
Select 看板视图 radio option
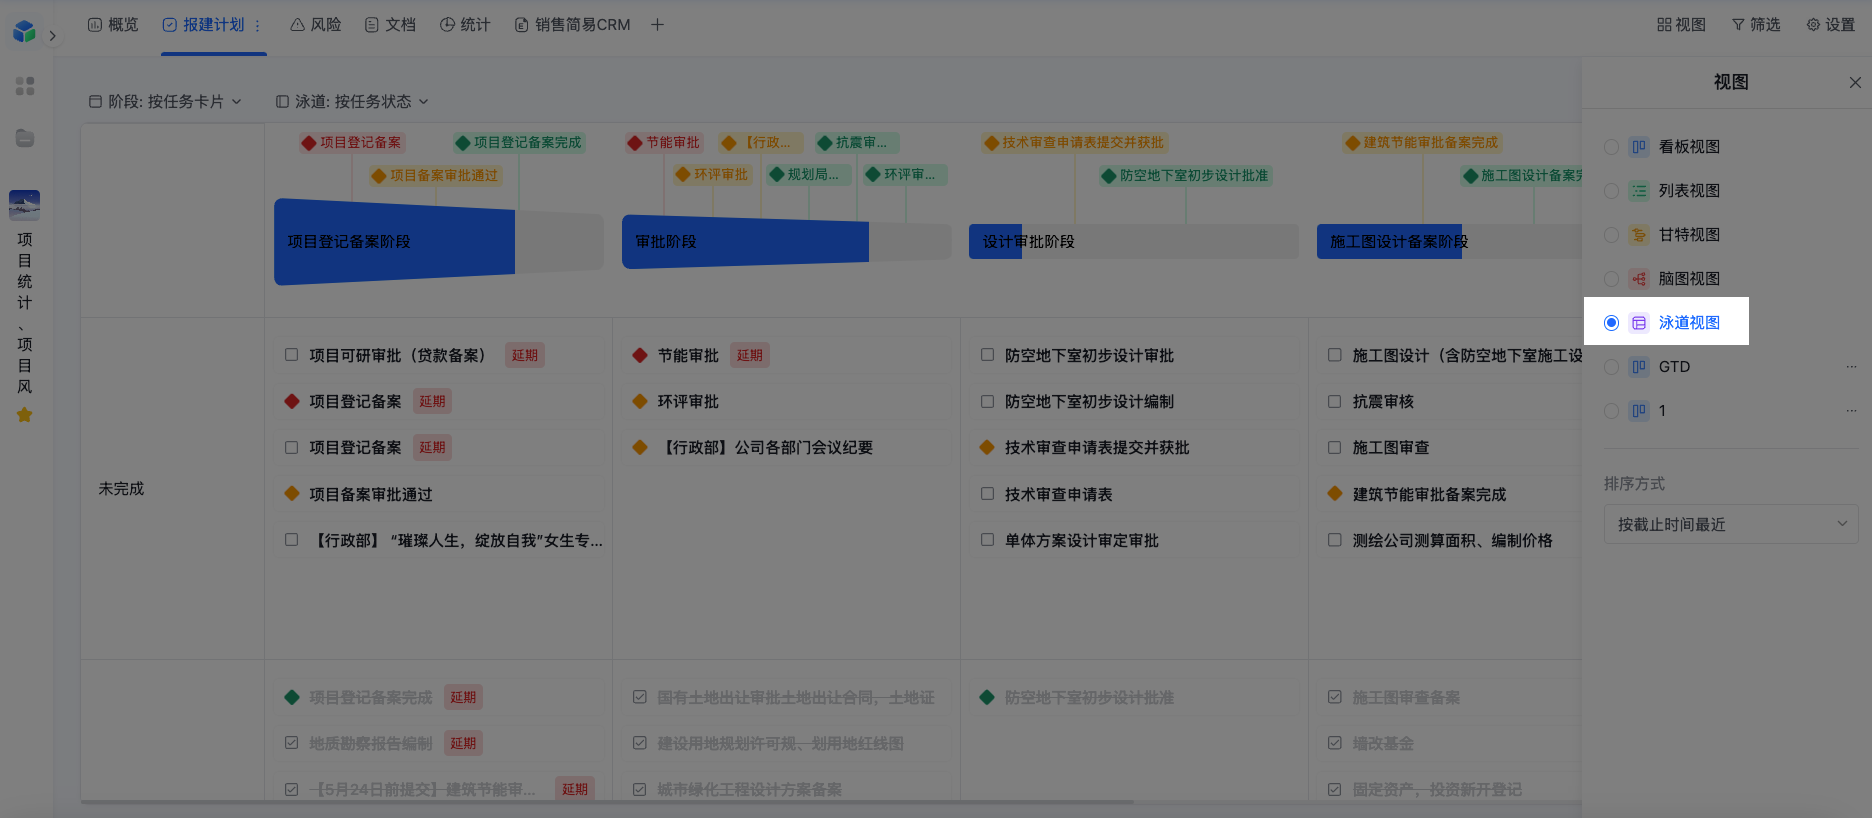(x=1611, y=147)
